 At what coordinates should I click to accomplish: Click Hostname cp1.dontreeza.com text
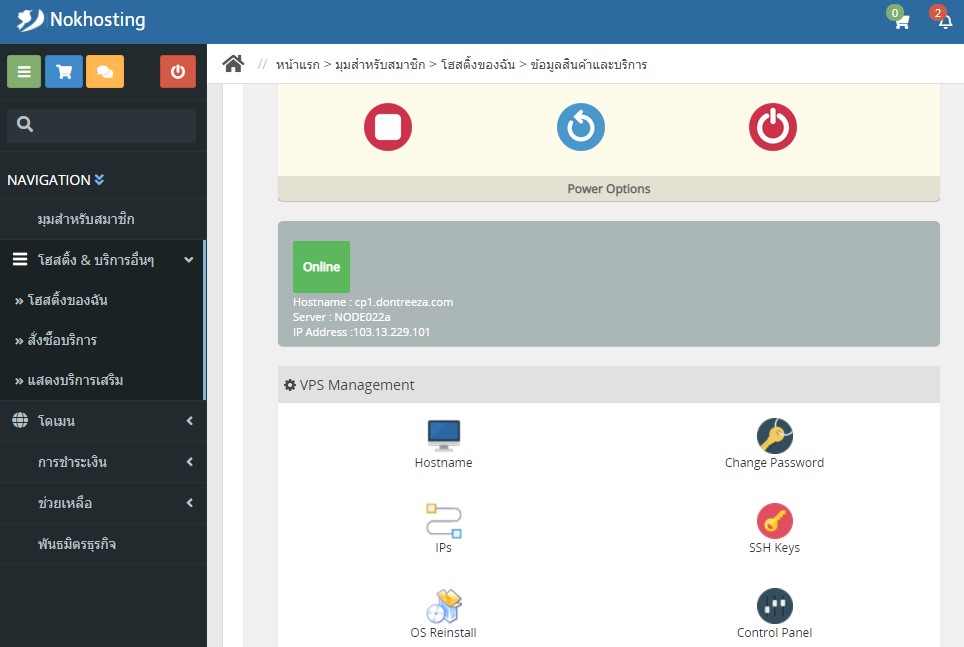[x=373, y=302]
